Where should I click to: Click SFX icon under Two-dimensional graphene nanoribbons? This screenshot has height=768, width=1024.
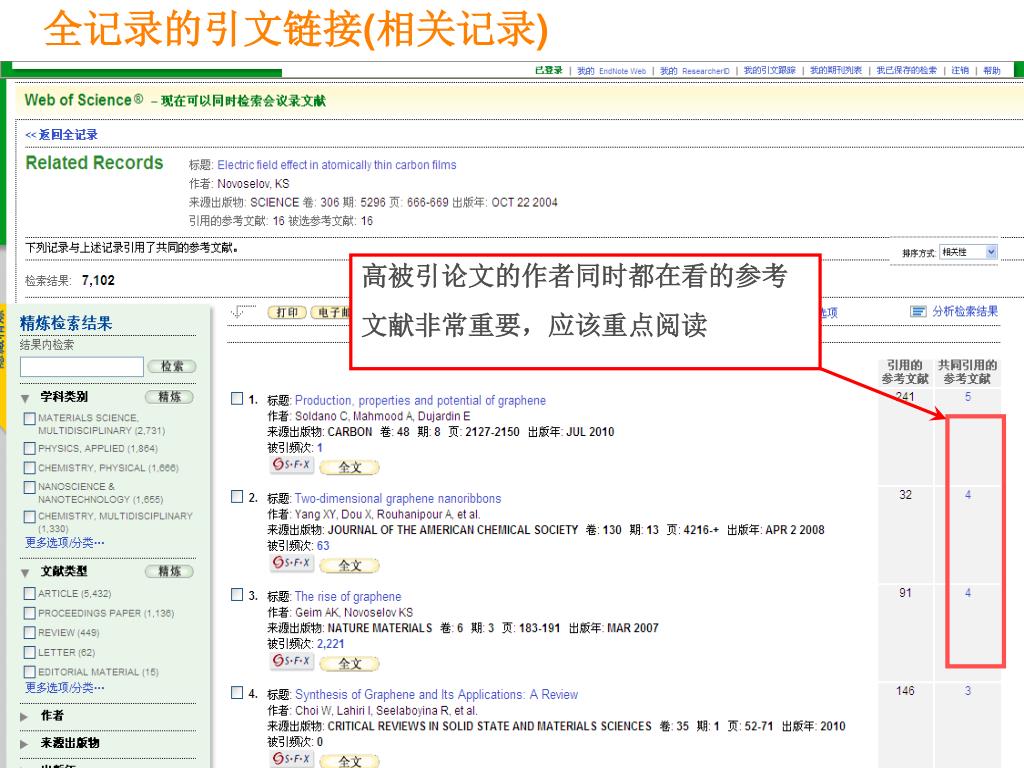293,563
